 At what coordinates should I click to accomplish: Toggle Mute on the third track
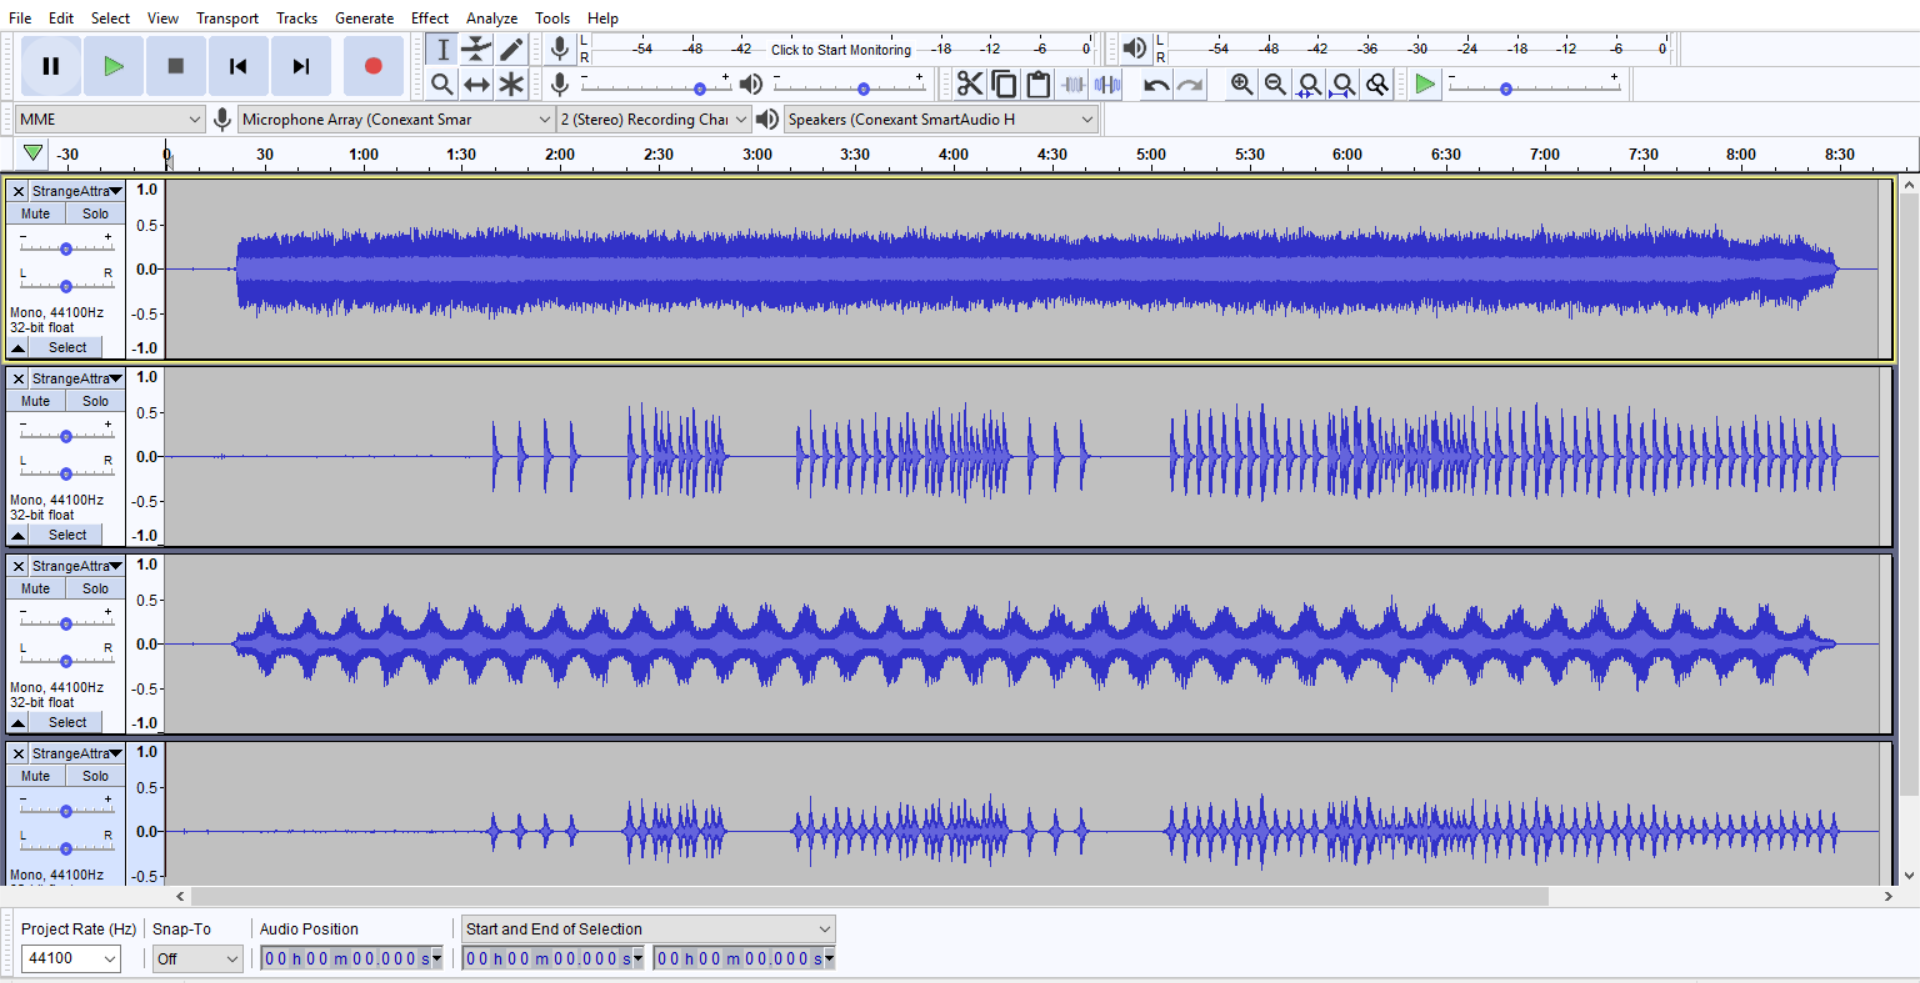(36, 588)
